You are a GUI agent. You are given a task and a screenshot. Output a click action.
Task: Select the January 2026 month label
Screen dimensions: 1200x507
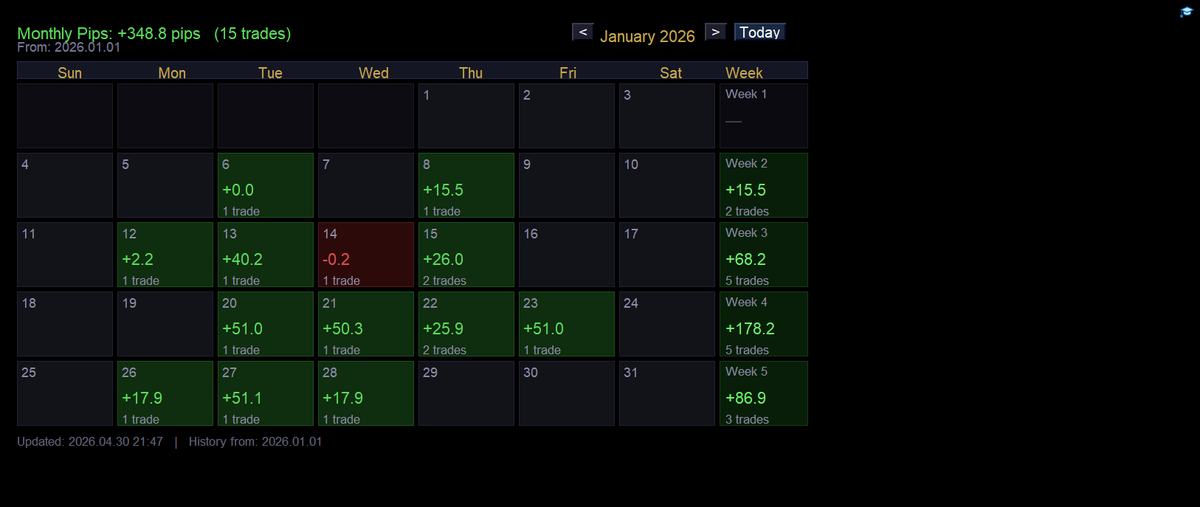point(647,36)
